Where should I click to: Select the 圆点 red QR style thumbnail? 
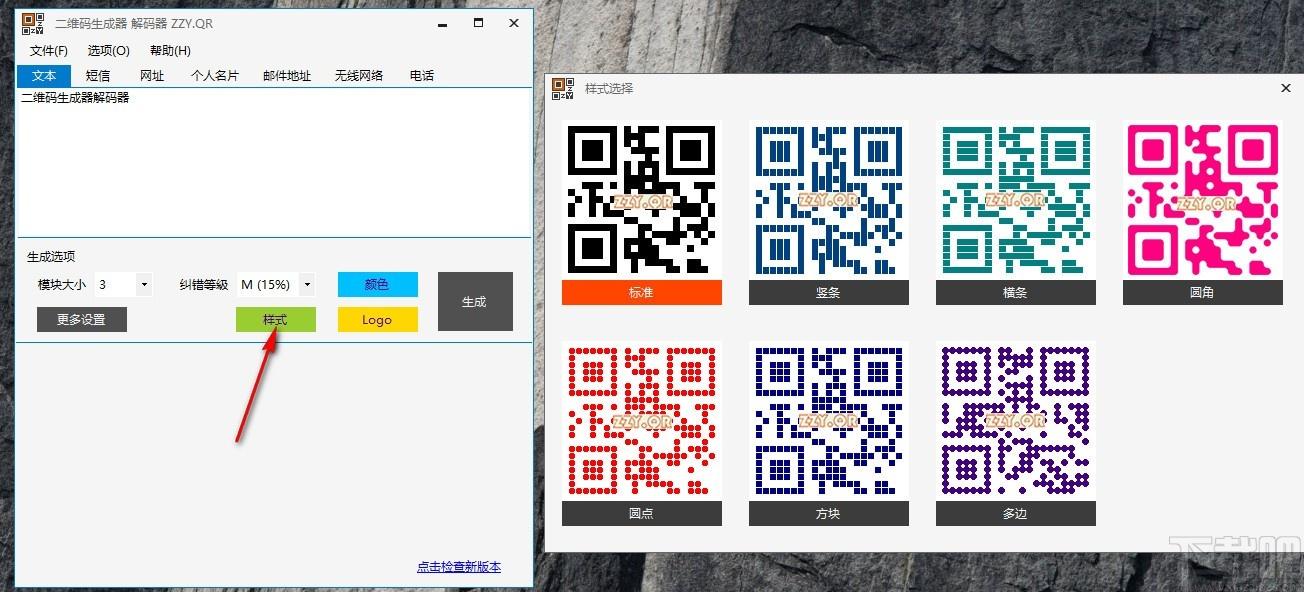(x=642, y=421)
